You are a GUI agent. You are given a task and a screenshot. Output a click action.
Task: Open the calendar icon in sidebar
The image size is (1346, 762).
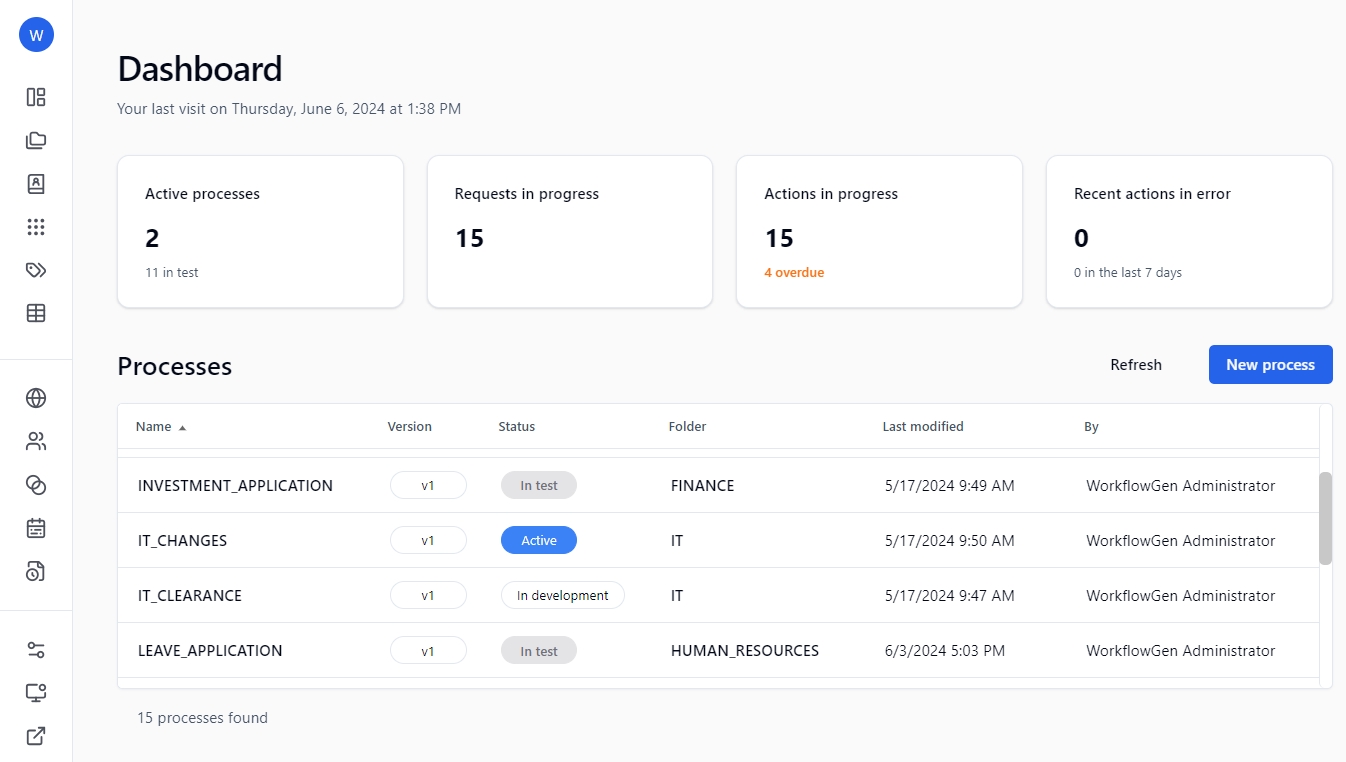click(x=36, y=528)
